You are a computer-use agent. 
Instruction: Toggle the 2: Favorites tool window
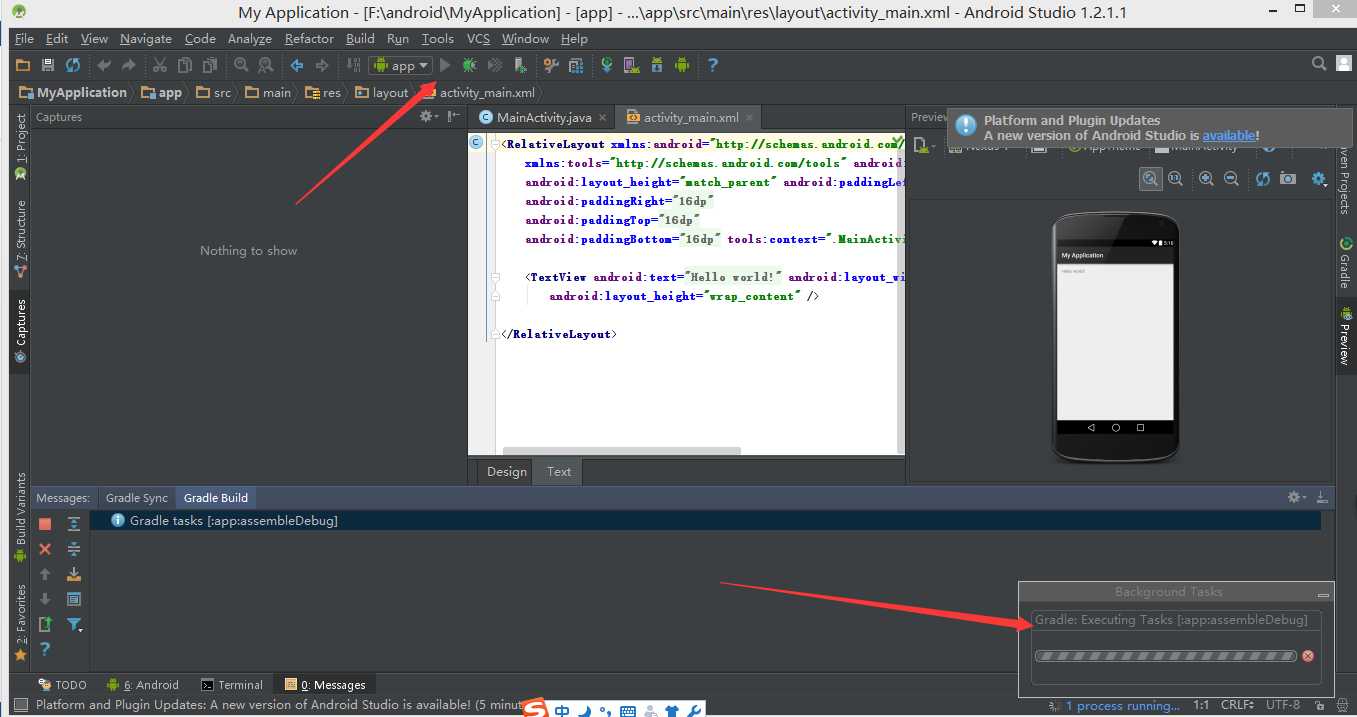click(x=20, y=624)
